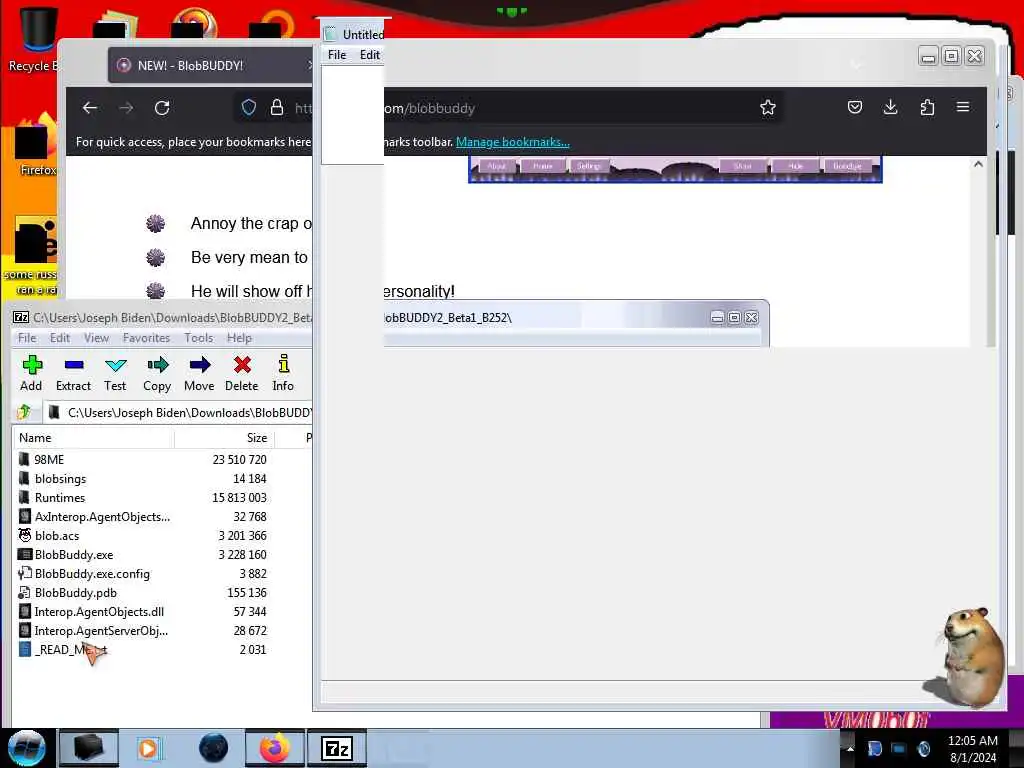
Task: Click the Goodbye button on the webpage banner
Action: [847, 166]
